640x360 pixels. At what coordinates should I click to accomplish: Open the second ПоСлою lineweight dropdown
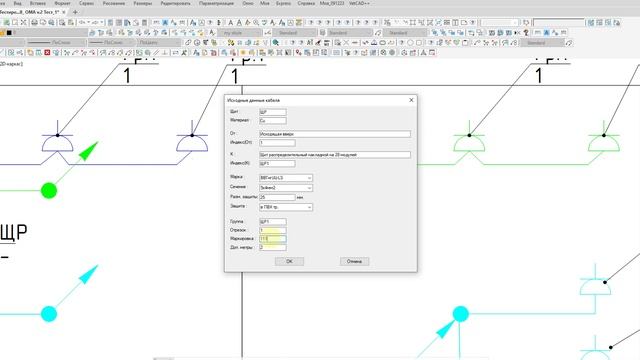(x=112, y=42)
